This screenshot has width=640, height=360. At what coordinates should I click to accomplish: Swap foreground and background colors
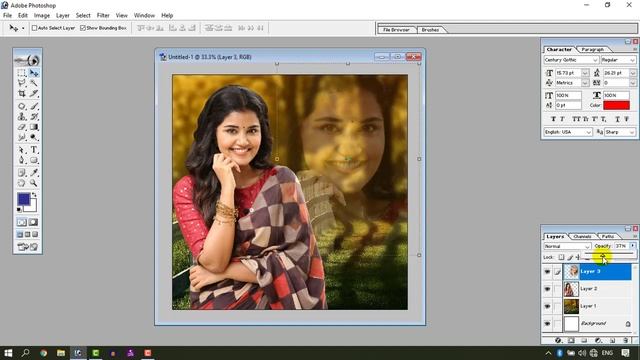pyautogui.click(x=34, y=195)
